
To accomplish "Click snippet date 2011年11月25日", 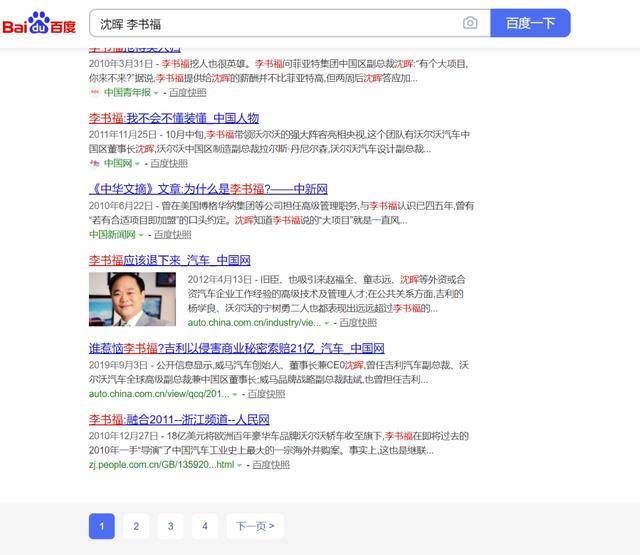I will [123, 134].
